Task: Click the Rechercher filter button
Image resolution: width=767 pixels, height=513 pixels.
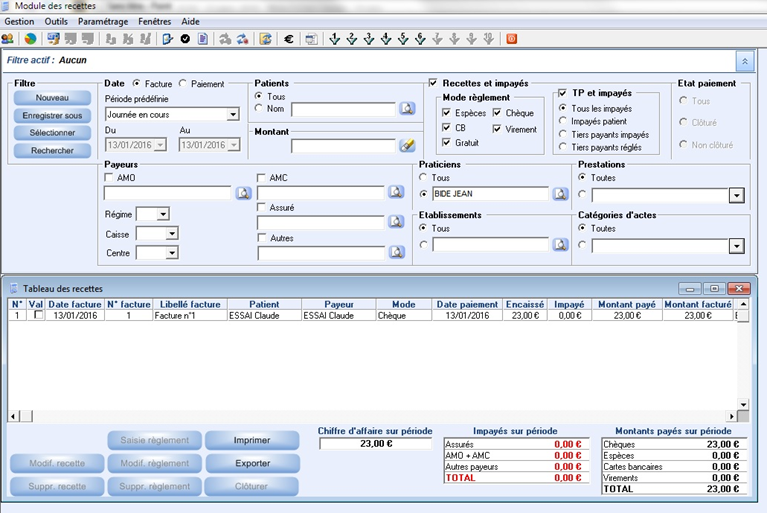Action: pos(52,150)
